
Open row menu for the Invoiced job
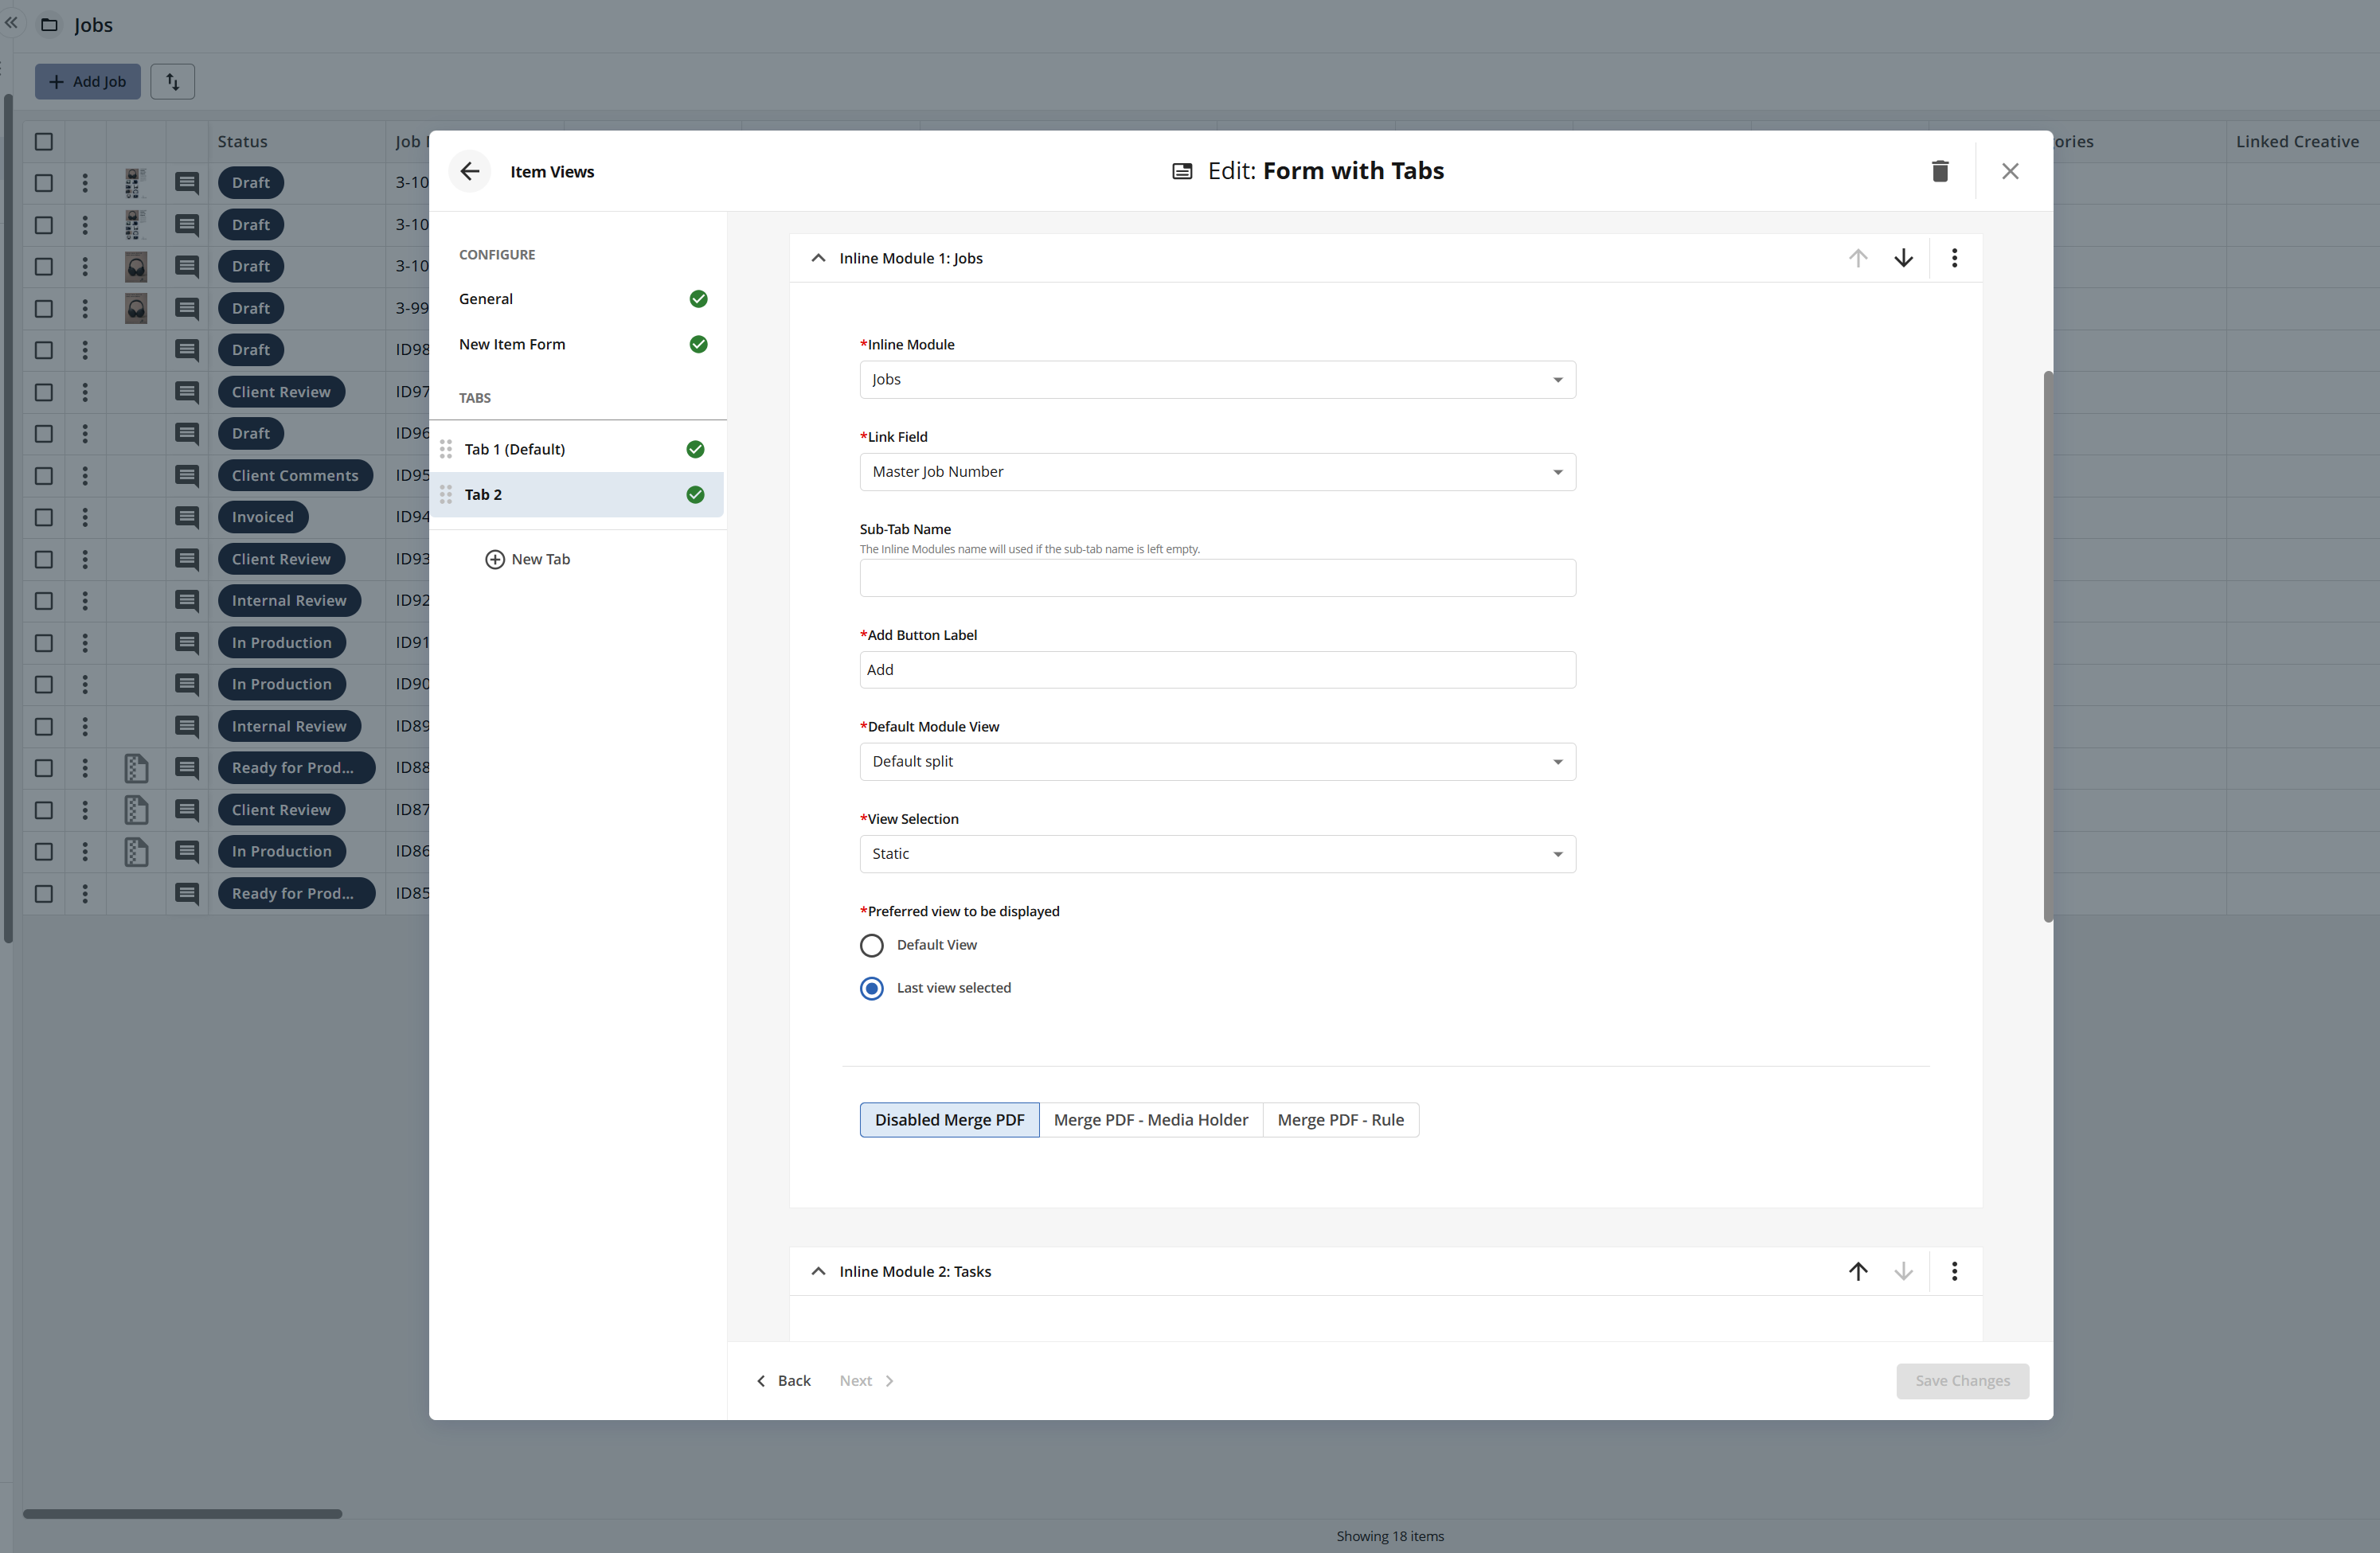coord(85,517)
